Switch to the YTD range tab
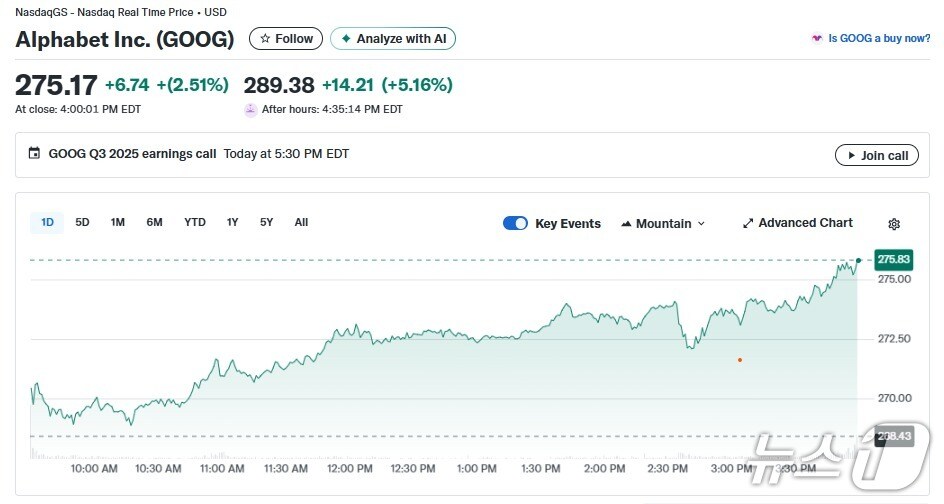944x504 pixels. pos(195,222)
